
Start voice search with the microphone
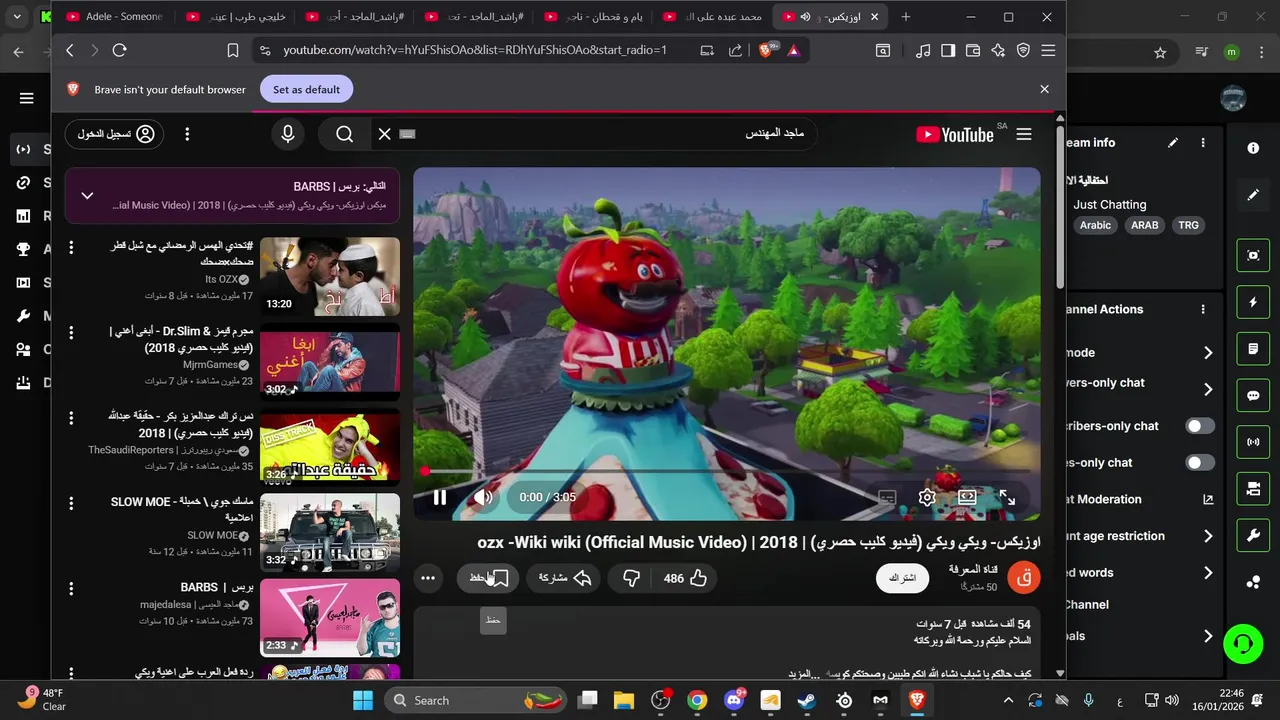288,134
